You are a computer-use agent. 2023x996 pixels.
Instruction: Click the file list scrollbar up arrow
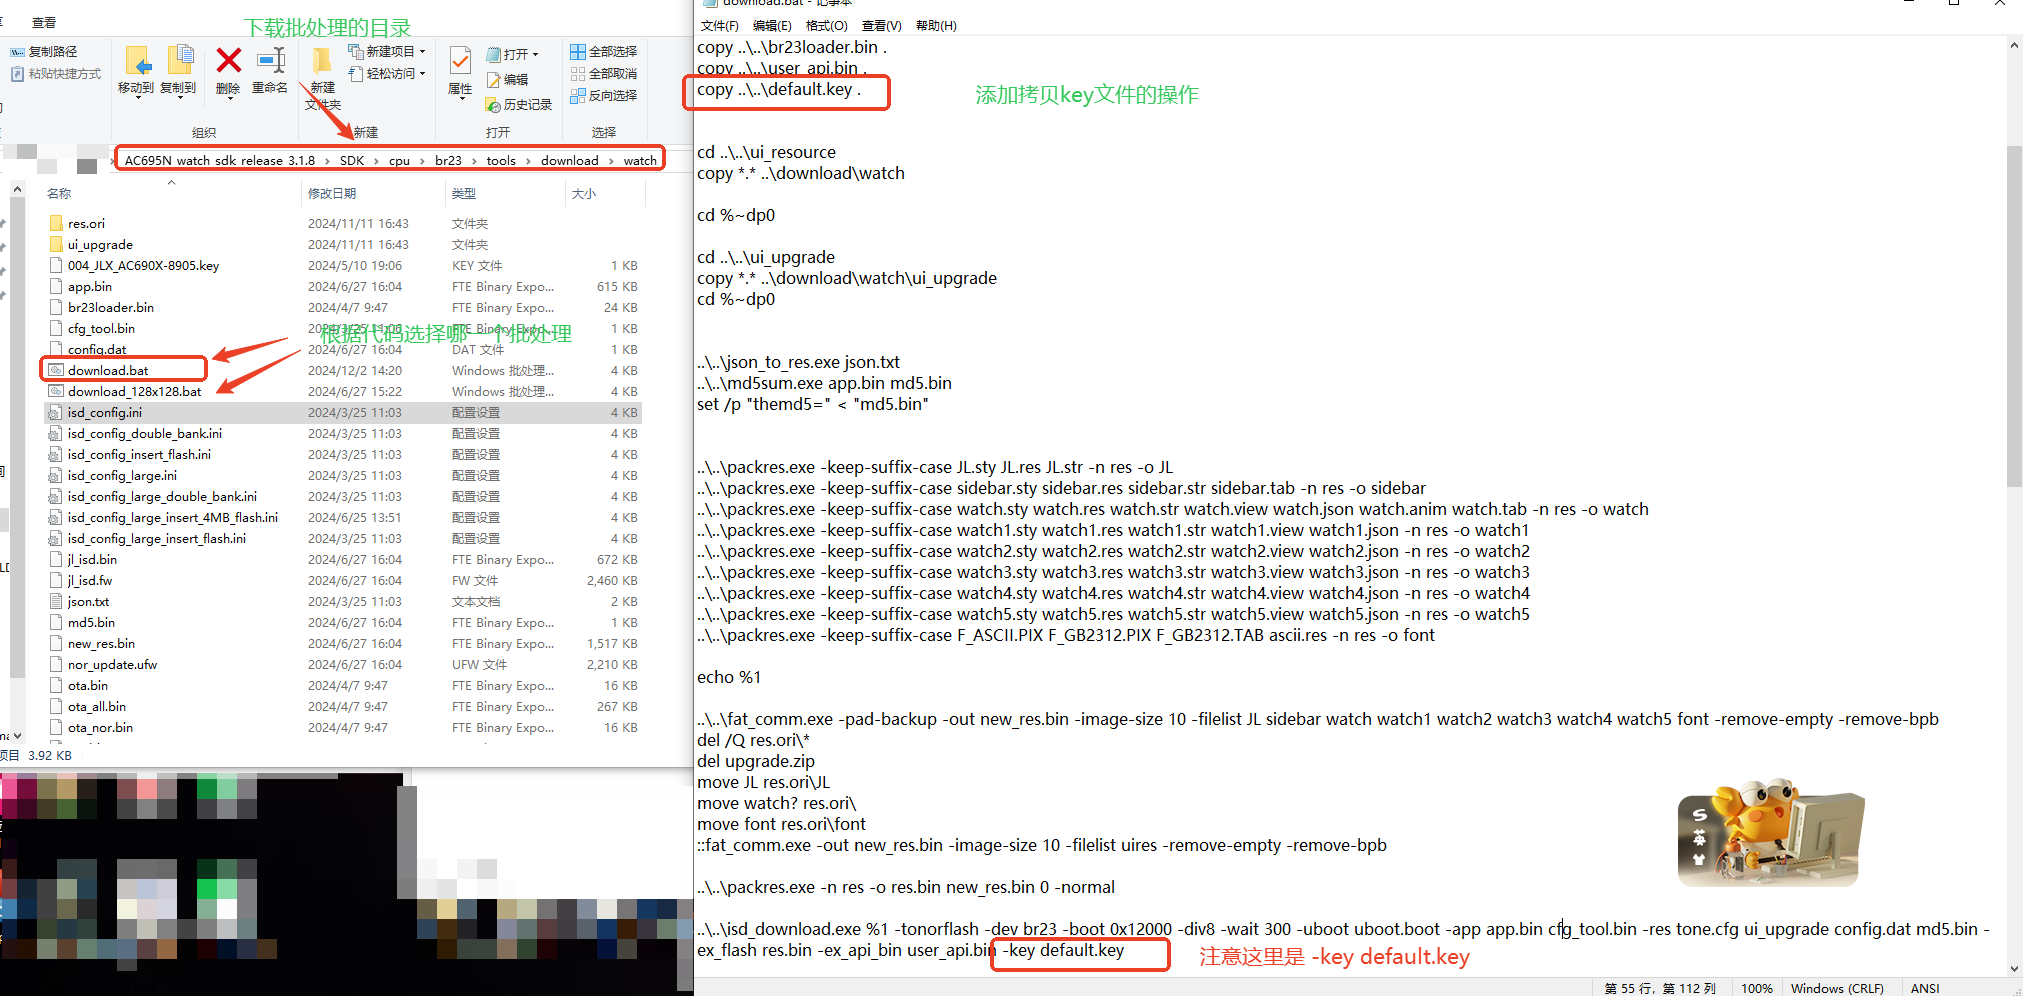(x=17, y=188)
